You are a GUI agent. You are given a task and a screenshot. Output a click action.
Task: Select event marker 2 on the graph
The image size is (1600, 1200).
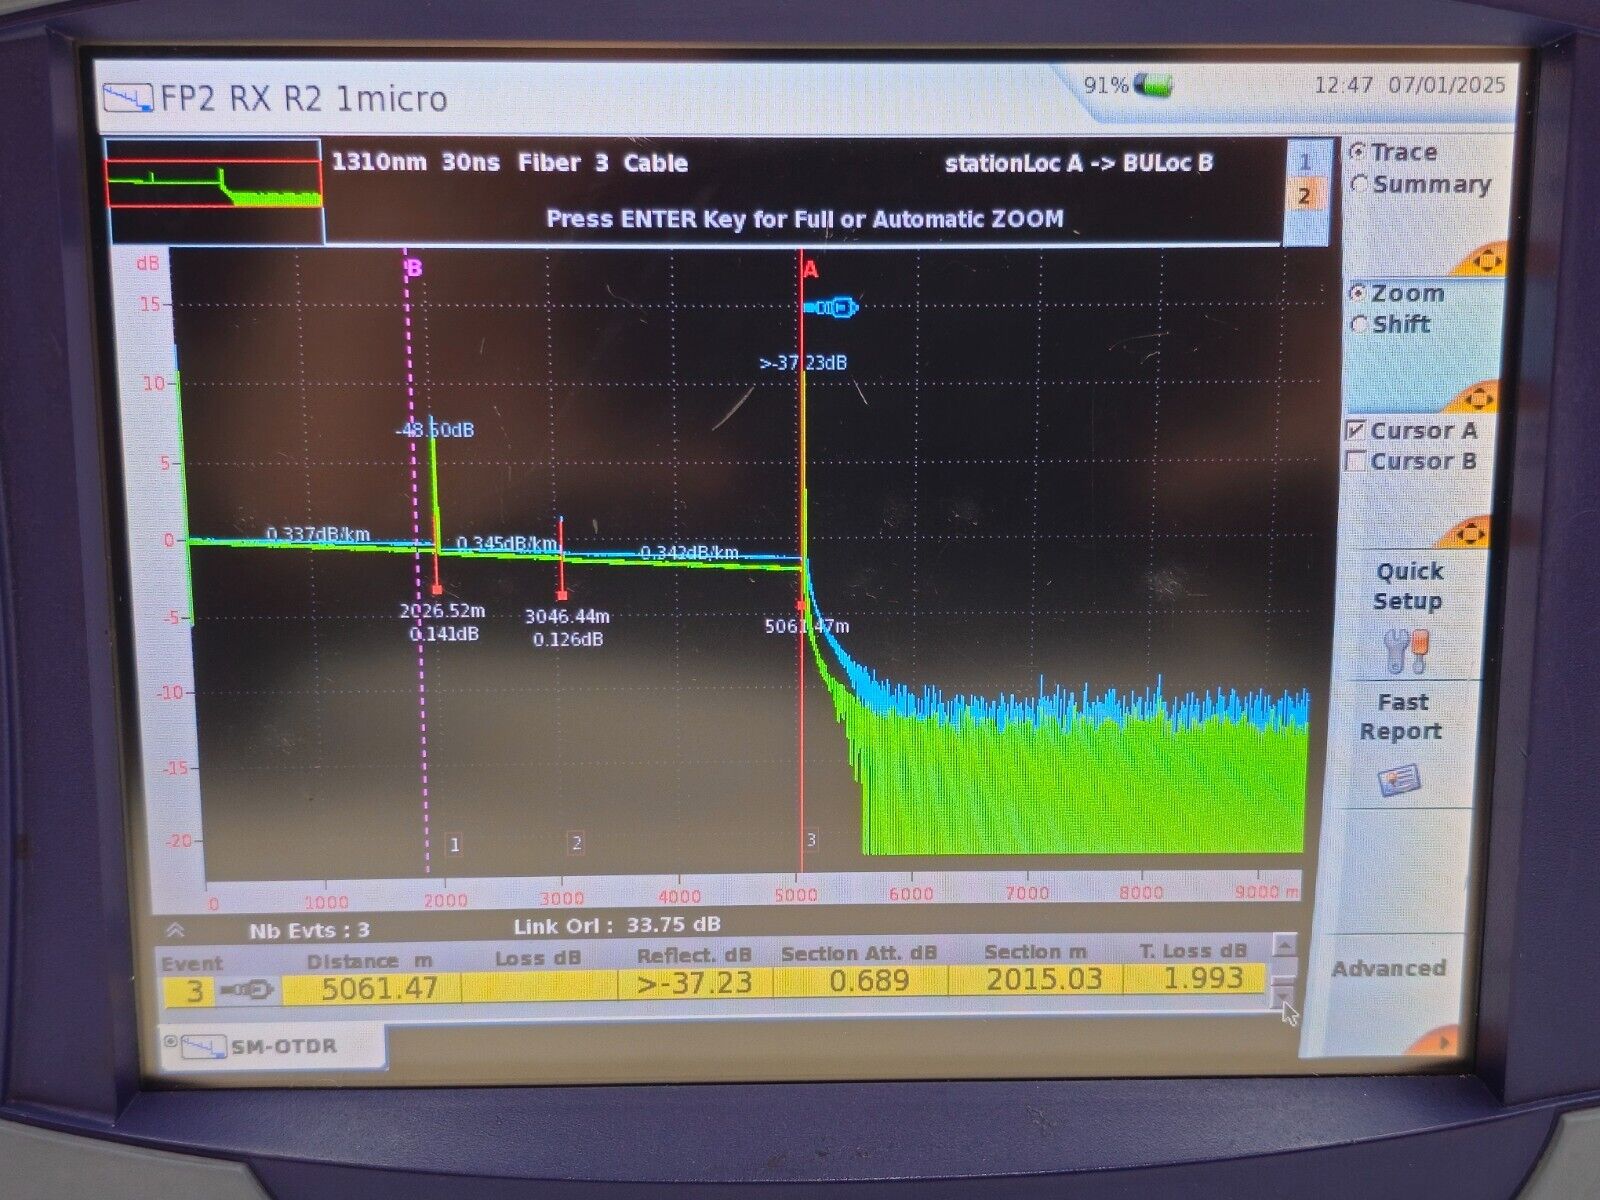click(576, 843)
